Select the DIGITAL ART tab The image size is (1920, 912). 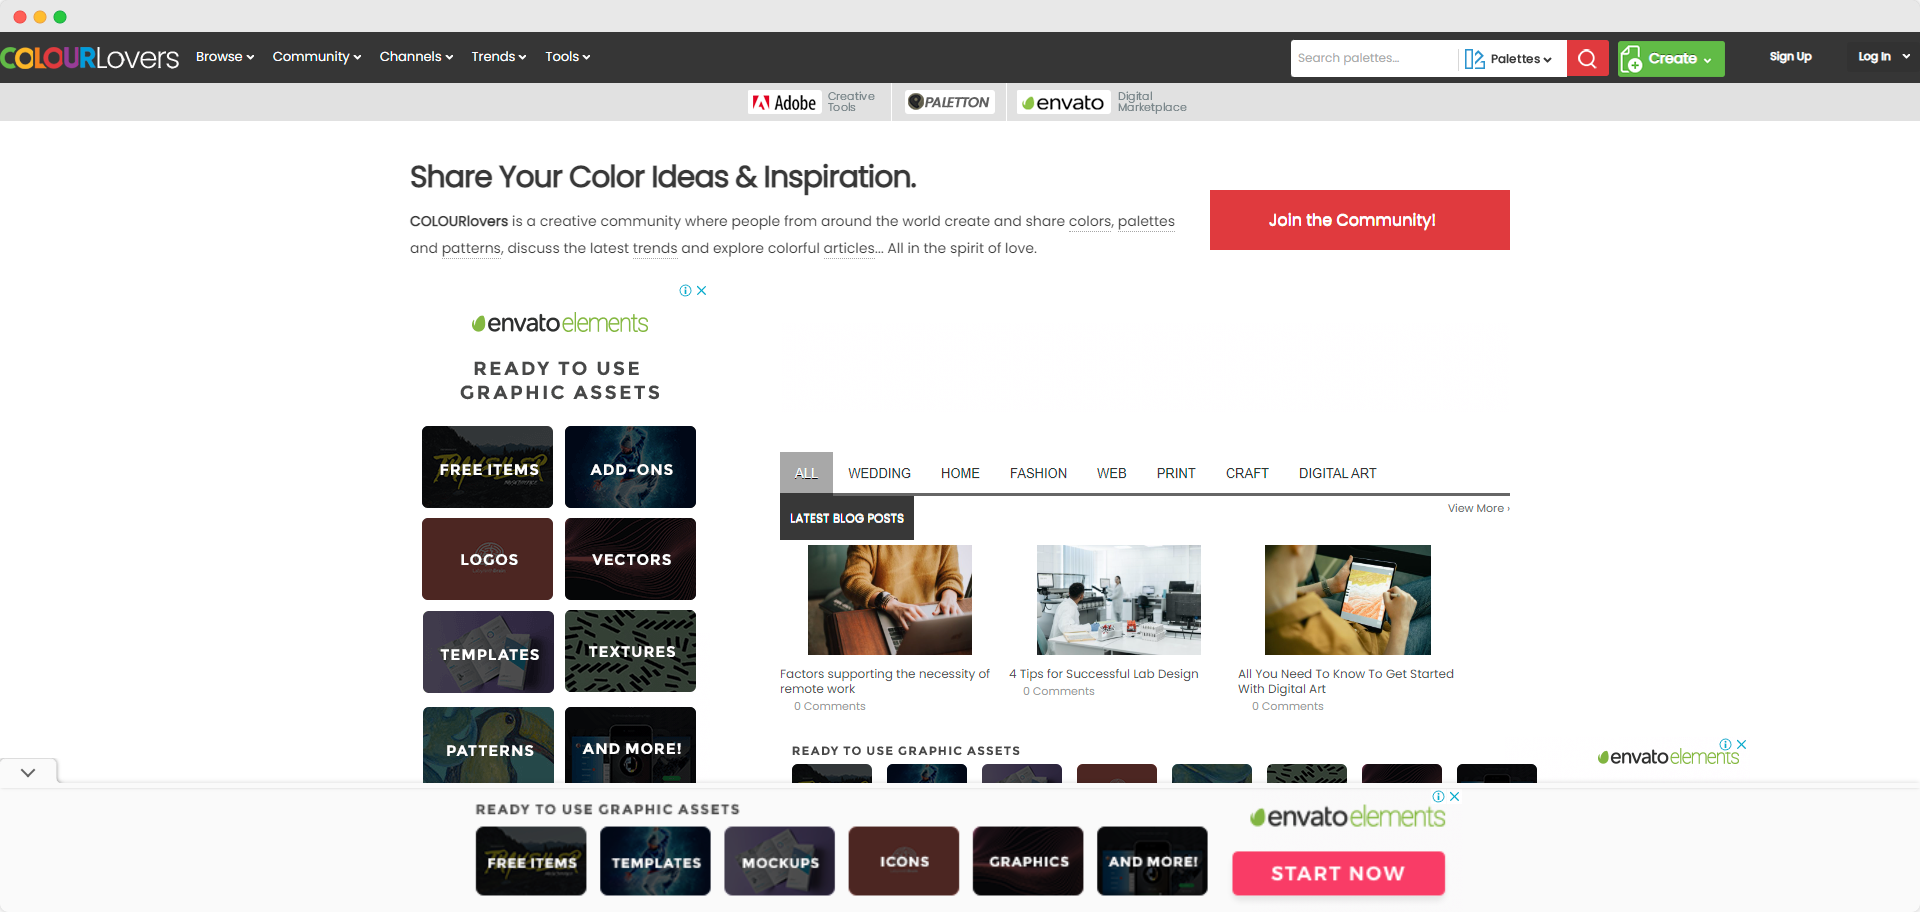pos(1337,473)
